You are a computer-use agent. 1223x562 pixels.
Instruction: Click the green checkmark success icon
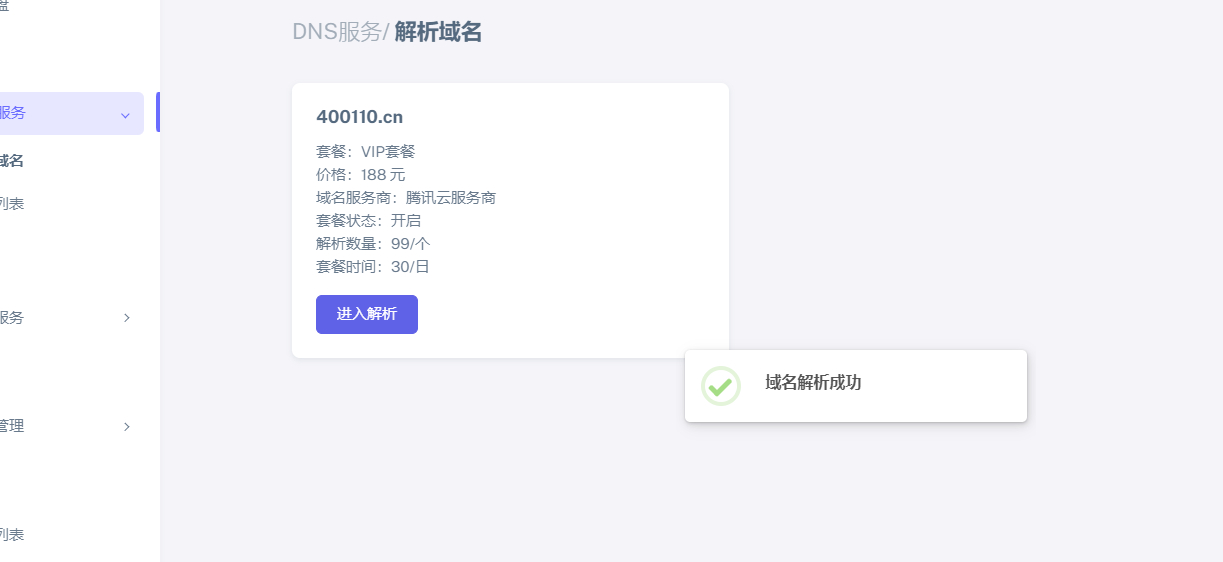(x=720, y=386)
